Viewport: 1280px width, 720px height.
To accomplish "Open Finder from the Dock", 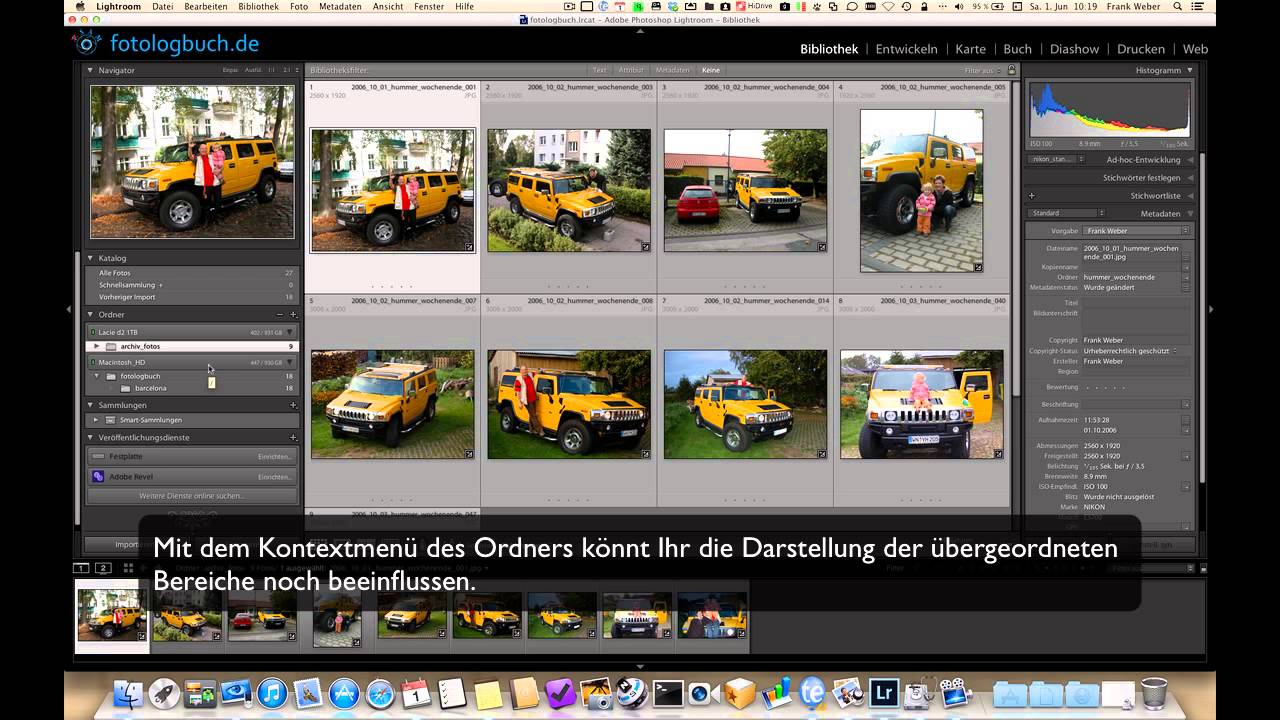I will (128, 693).
